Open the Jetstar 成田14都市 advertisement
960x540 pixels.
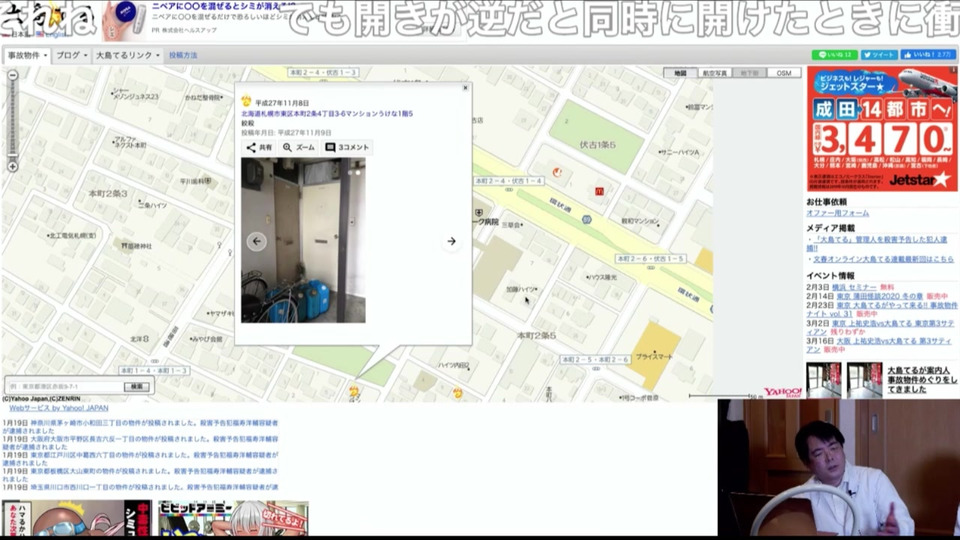tap(882, 129)
